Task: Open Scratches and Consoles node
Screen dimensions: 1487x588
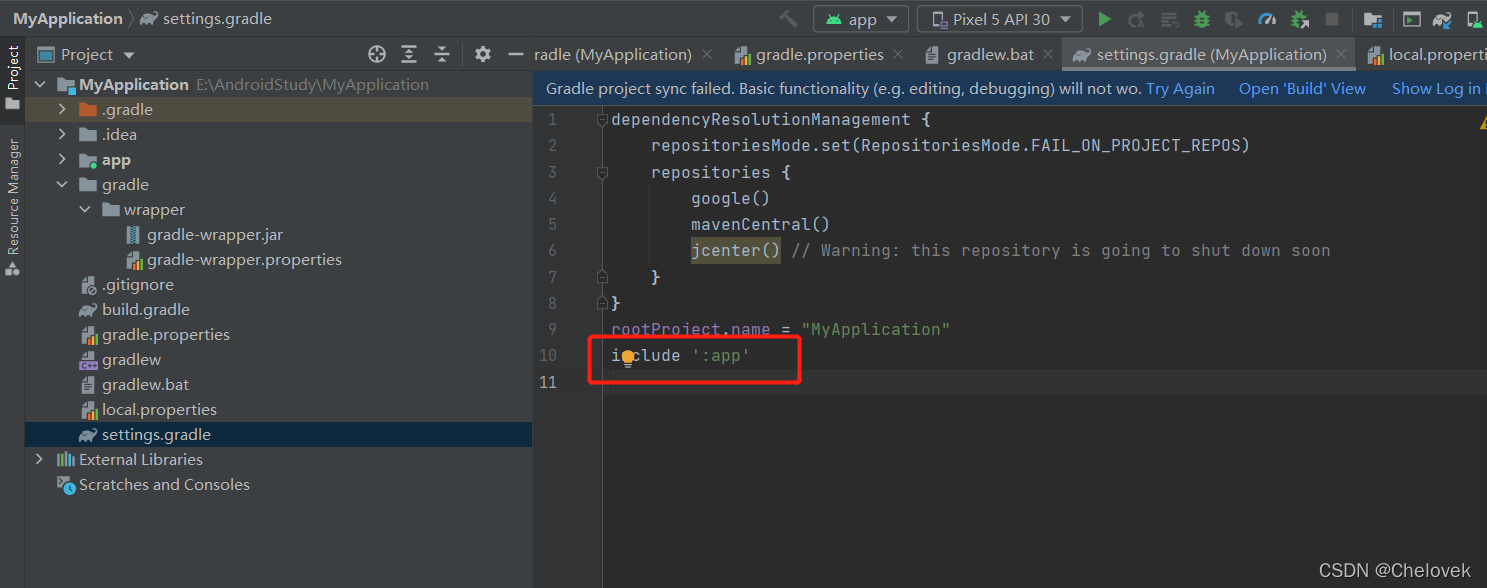Action: 153,485
